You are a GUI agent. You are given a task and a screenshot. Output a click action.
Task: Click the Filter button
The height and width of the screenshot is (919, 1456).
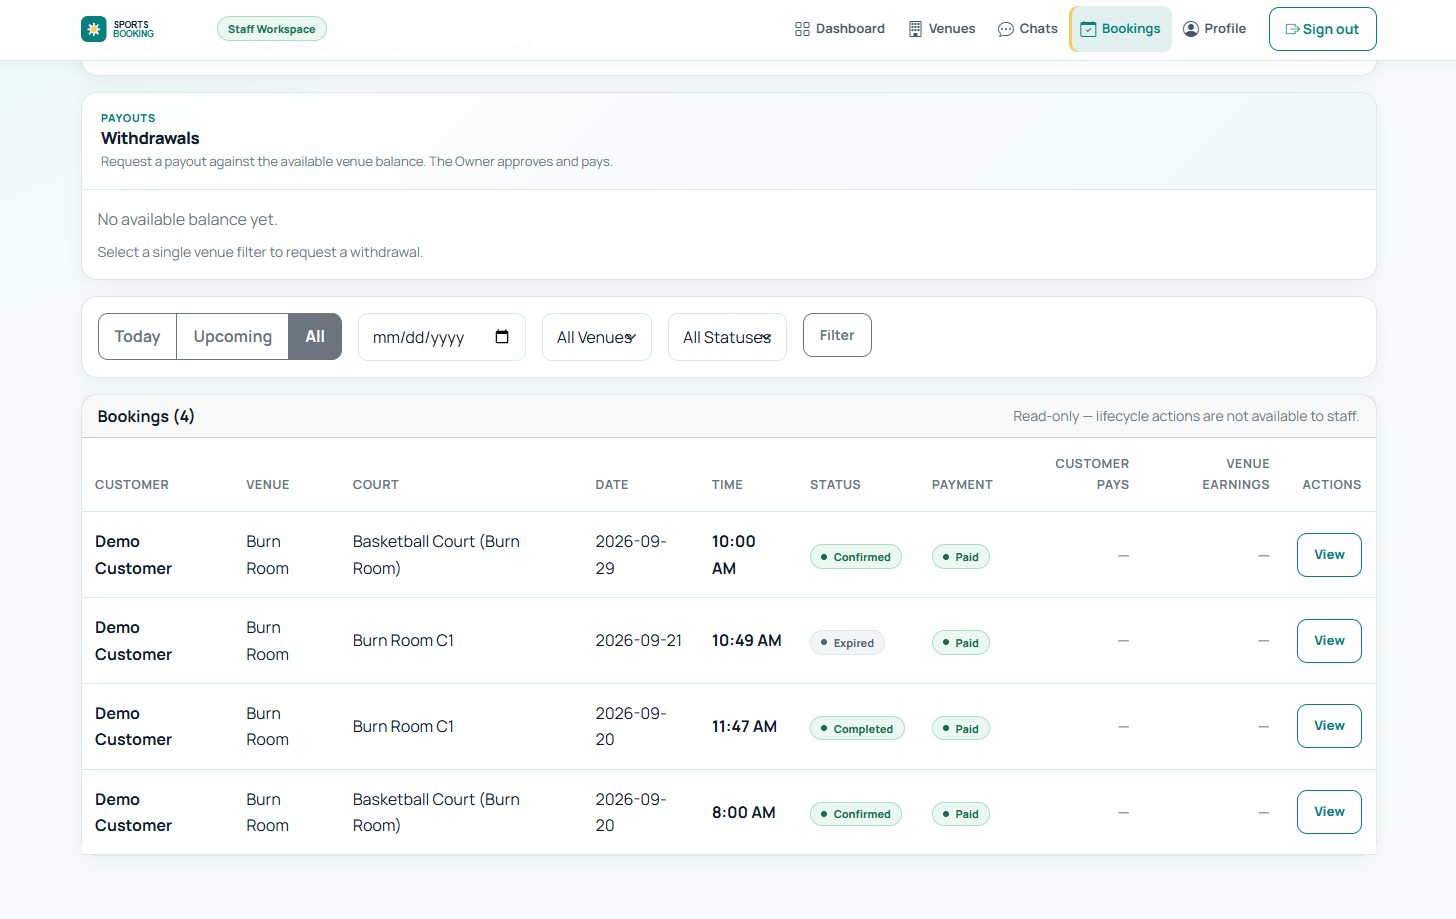point(837,335)
